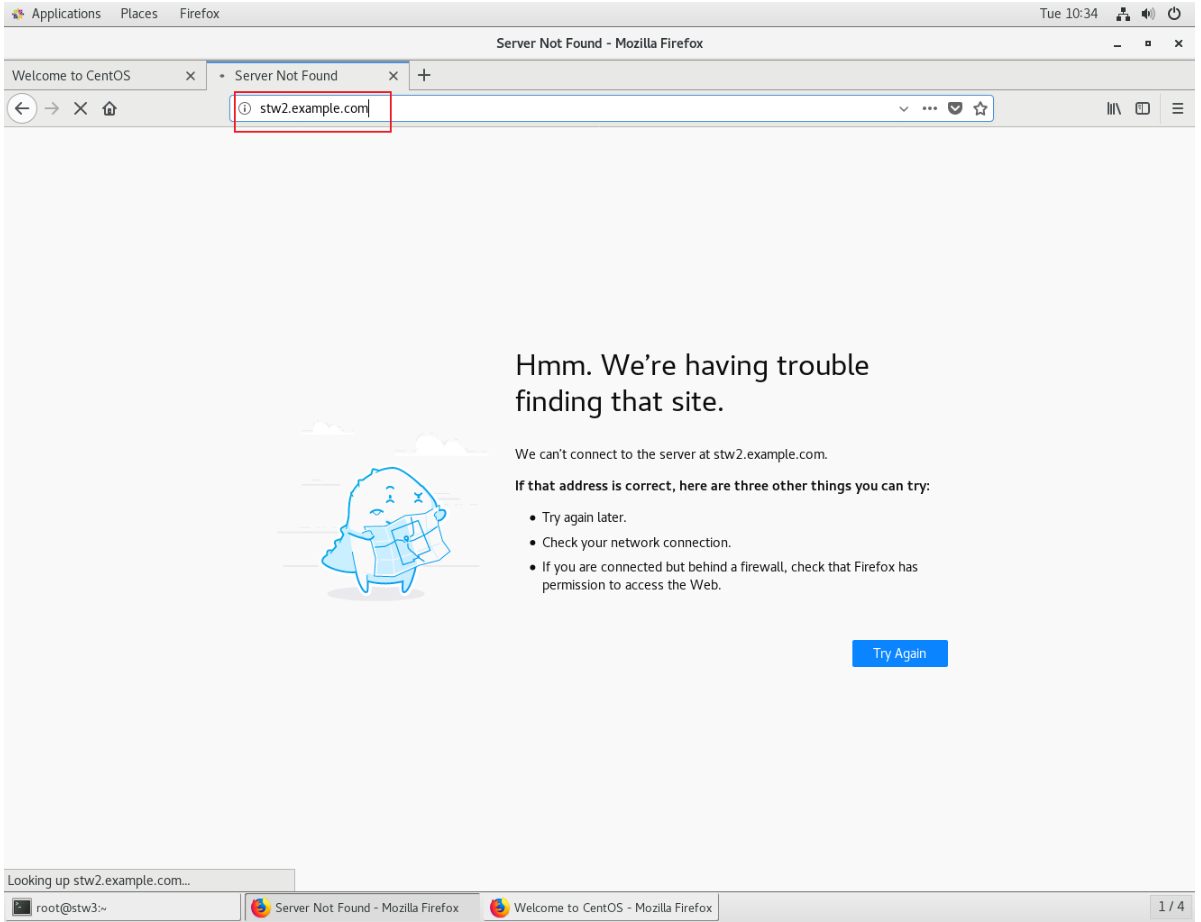1201x922 pixels.
Task: Stop loading the current page
Action: (x=81, y=108)
